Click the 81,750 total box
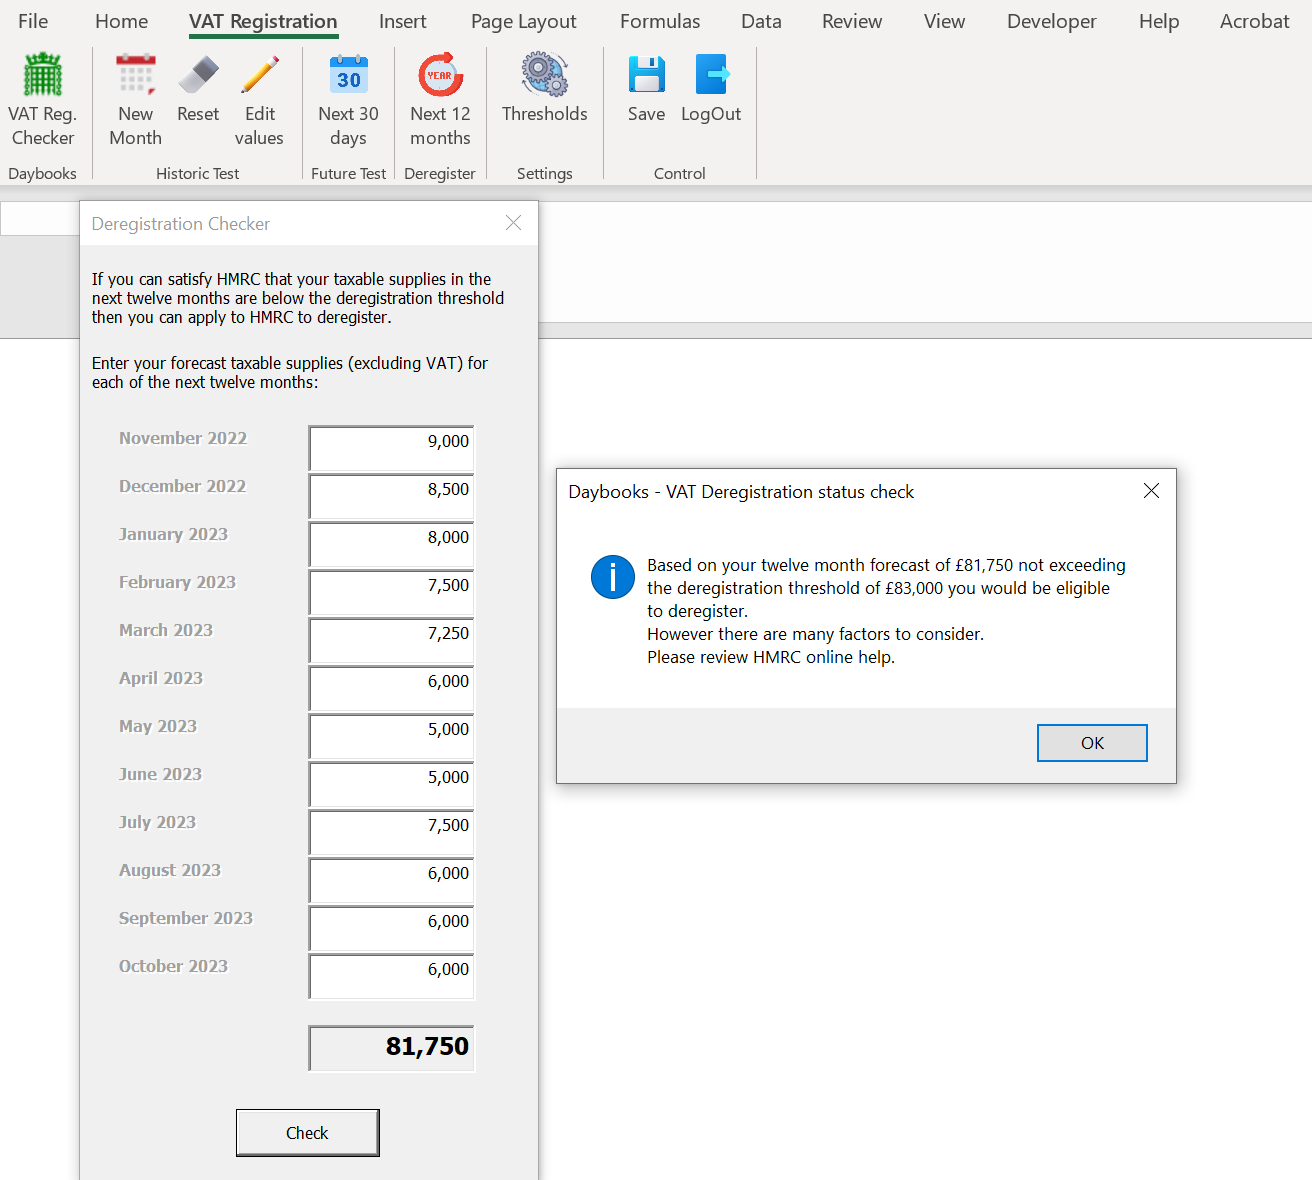 click(391, 1048)
